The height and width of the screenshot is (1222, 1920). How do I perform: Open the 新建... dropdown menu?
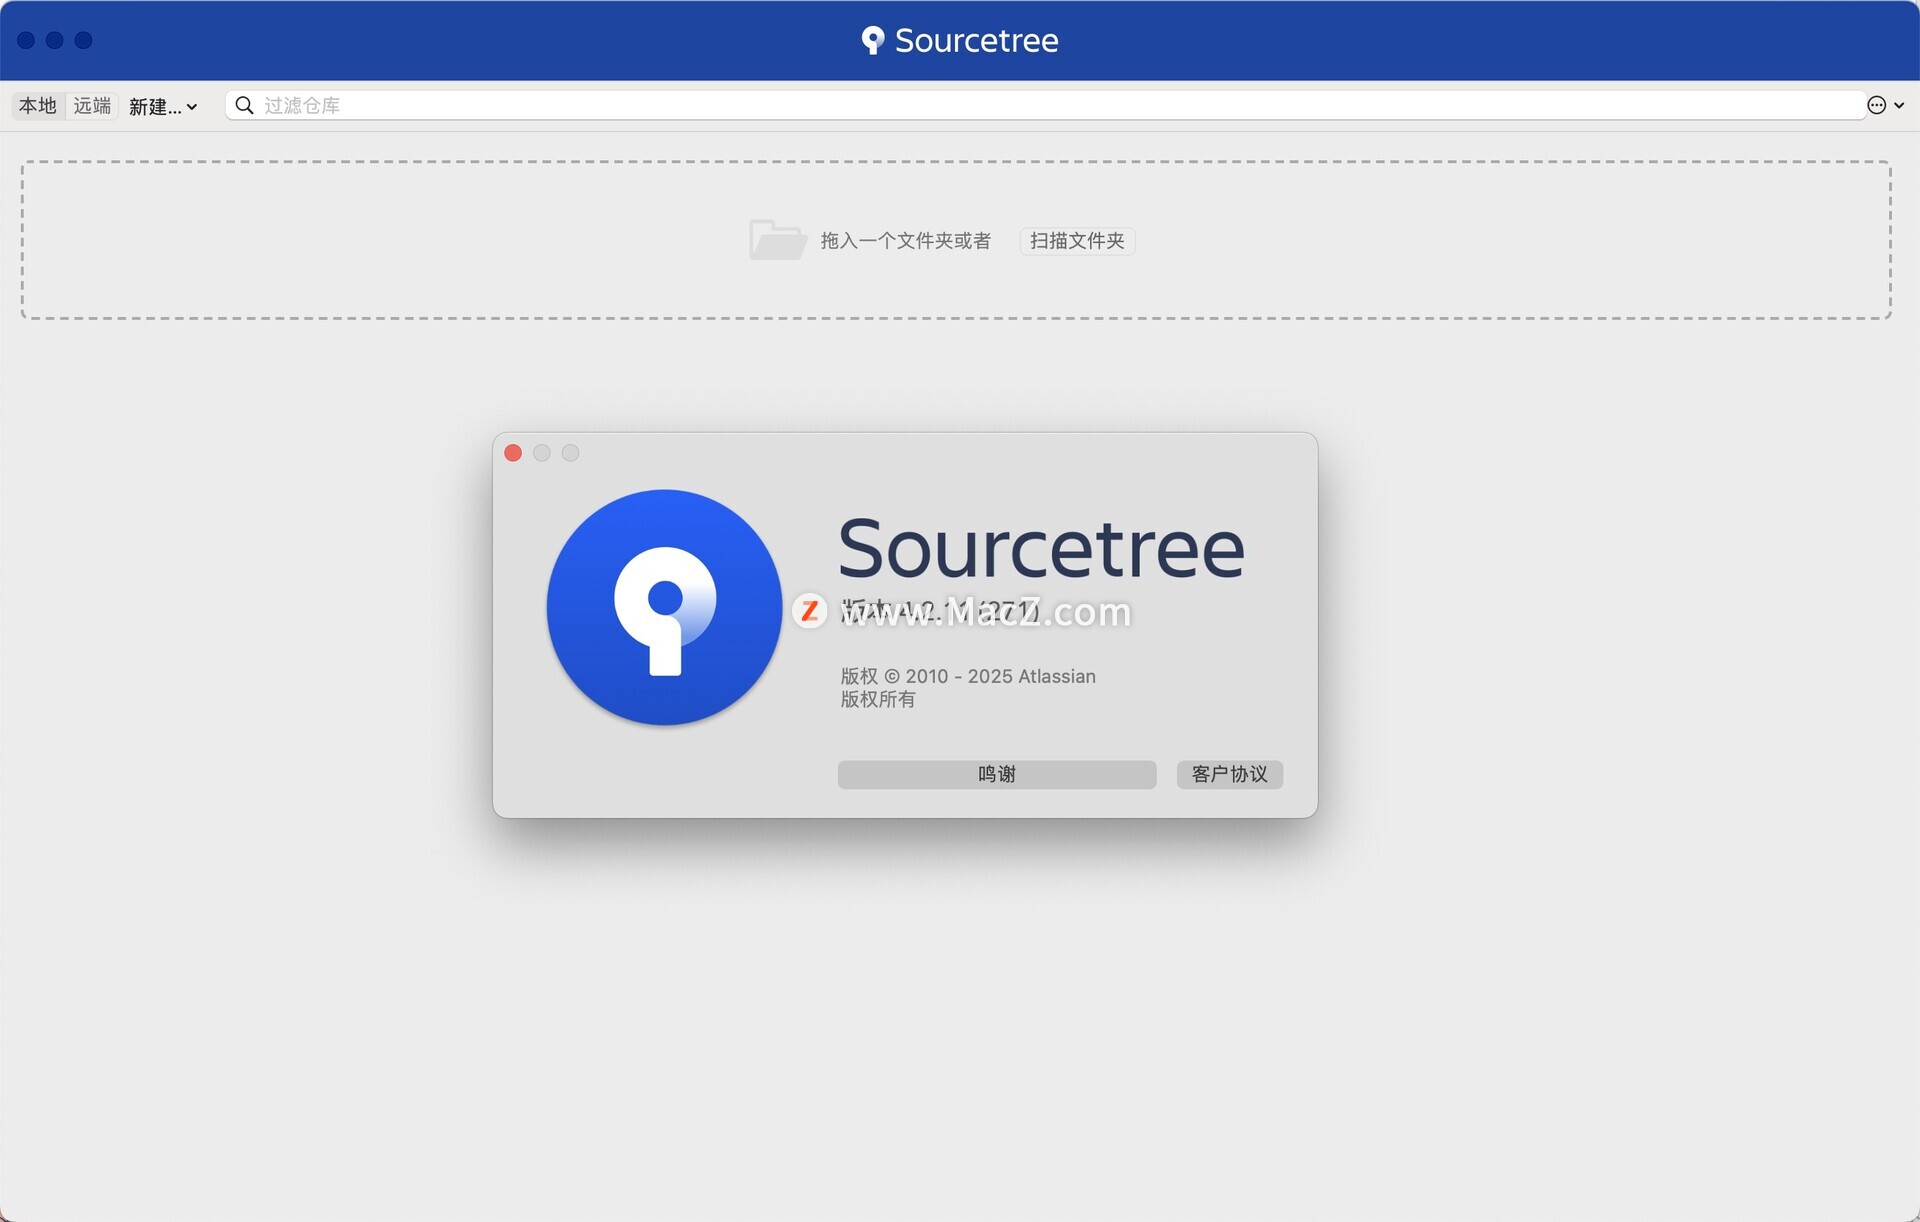163,106
